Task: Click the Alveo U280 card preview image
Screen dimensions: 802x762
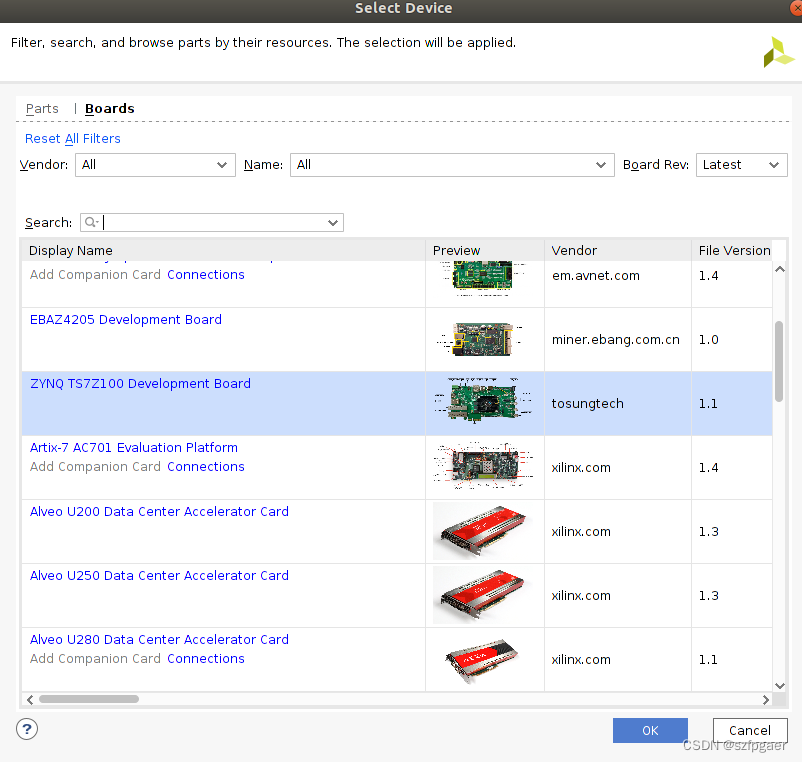Action: click(482, 660)
